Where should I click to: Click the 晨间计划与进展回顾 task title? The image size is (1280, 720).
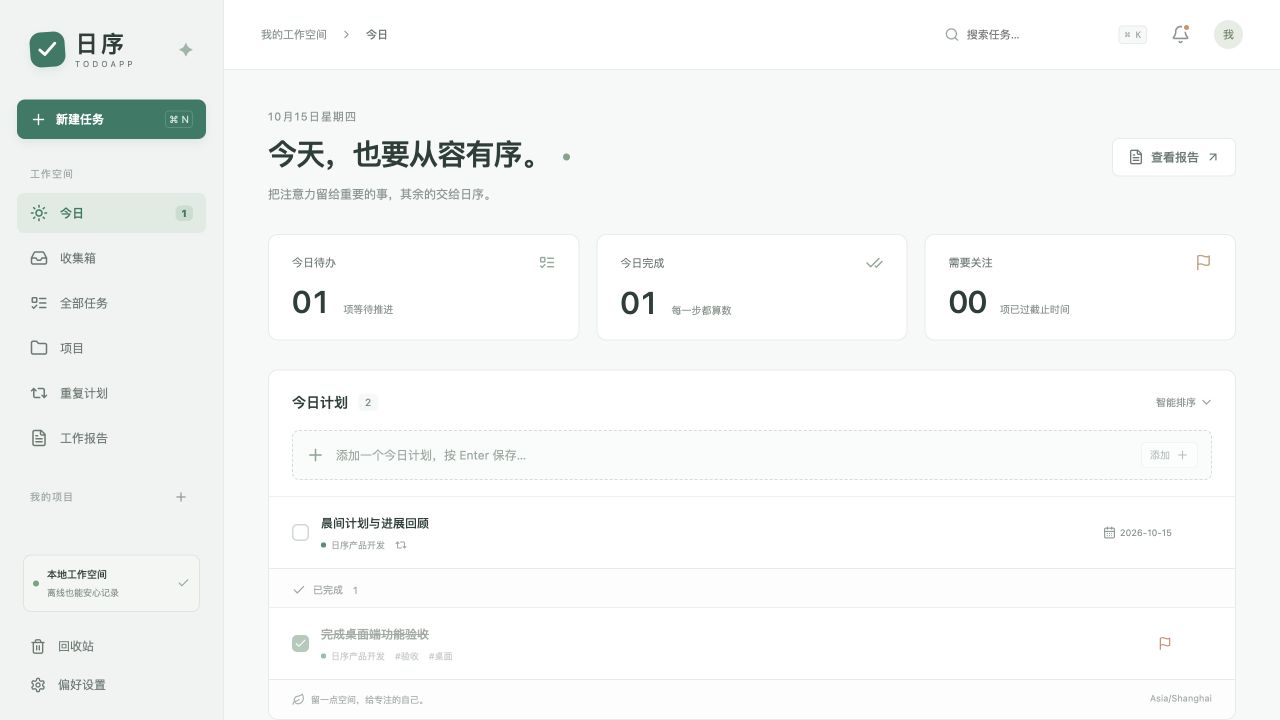pos(375,523)
